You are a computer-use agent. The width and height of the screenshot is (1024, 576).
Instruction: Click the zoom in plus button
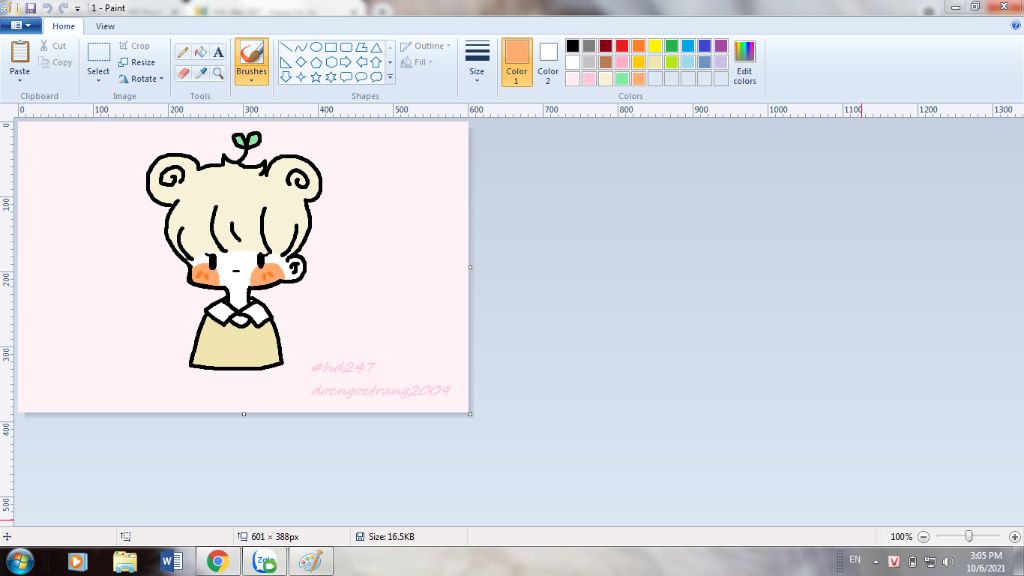pos(1014,537)
